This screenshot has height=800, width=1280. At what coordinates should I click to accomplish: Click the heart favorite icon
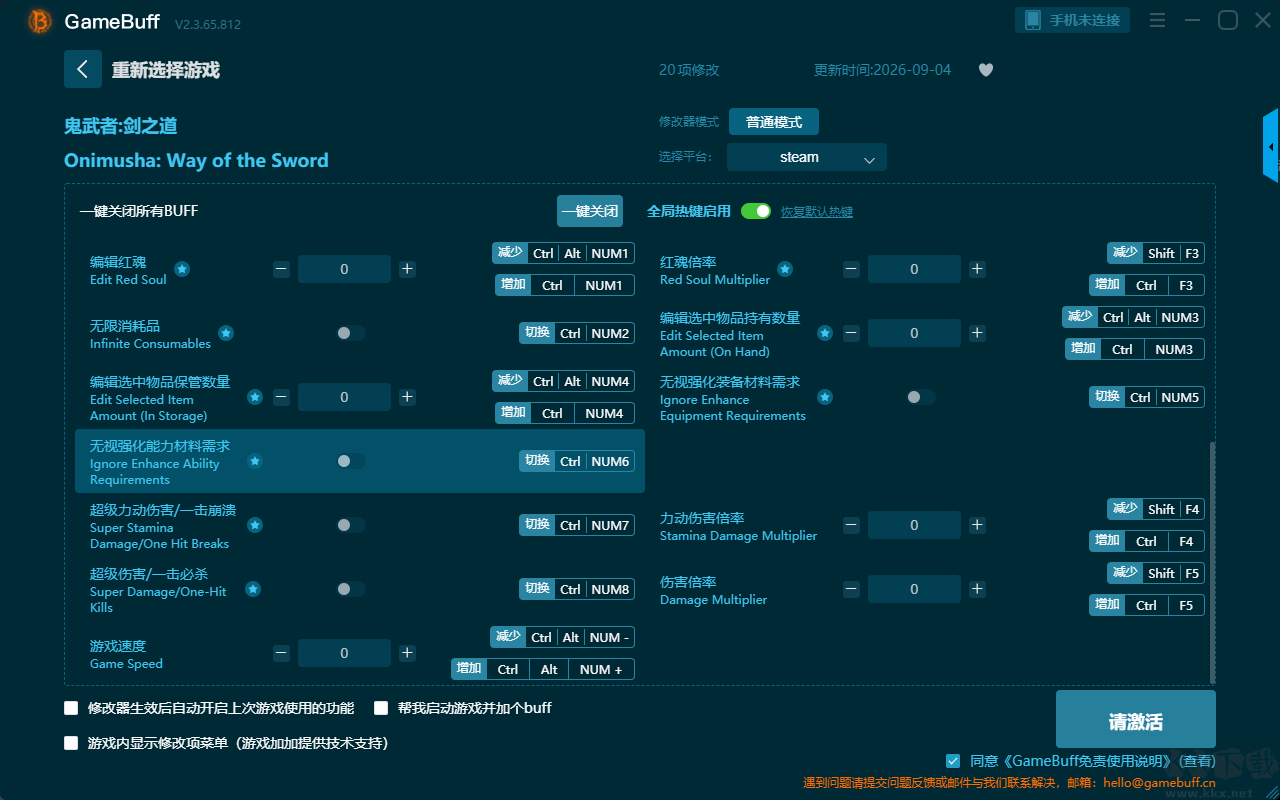click(986, 70)
